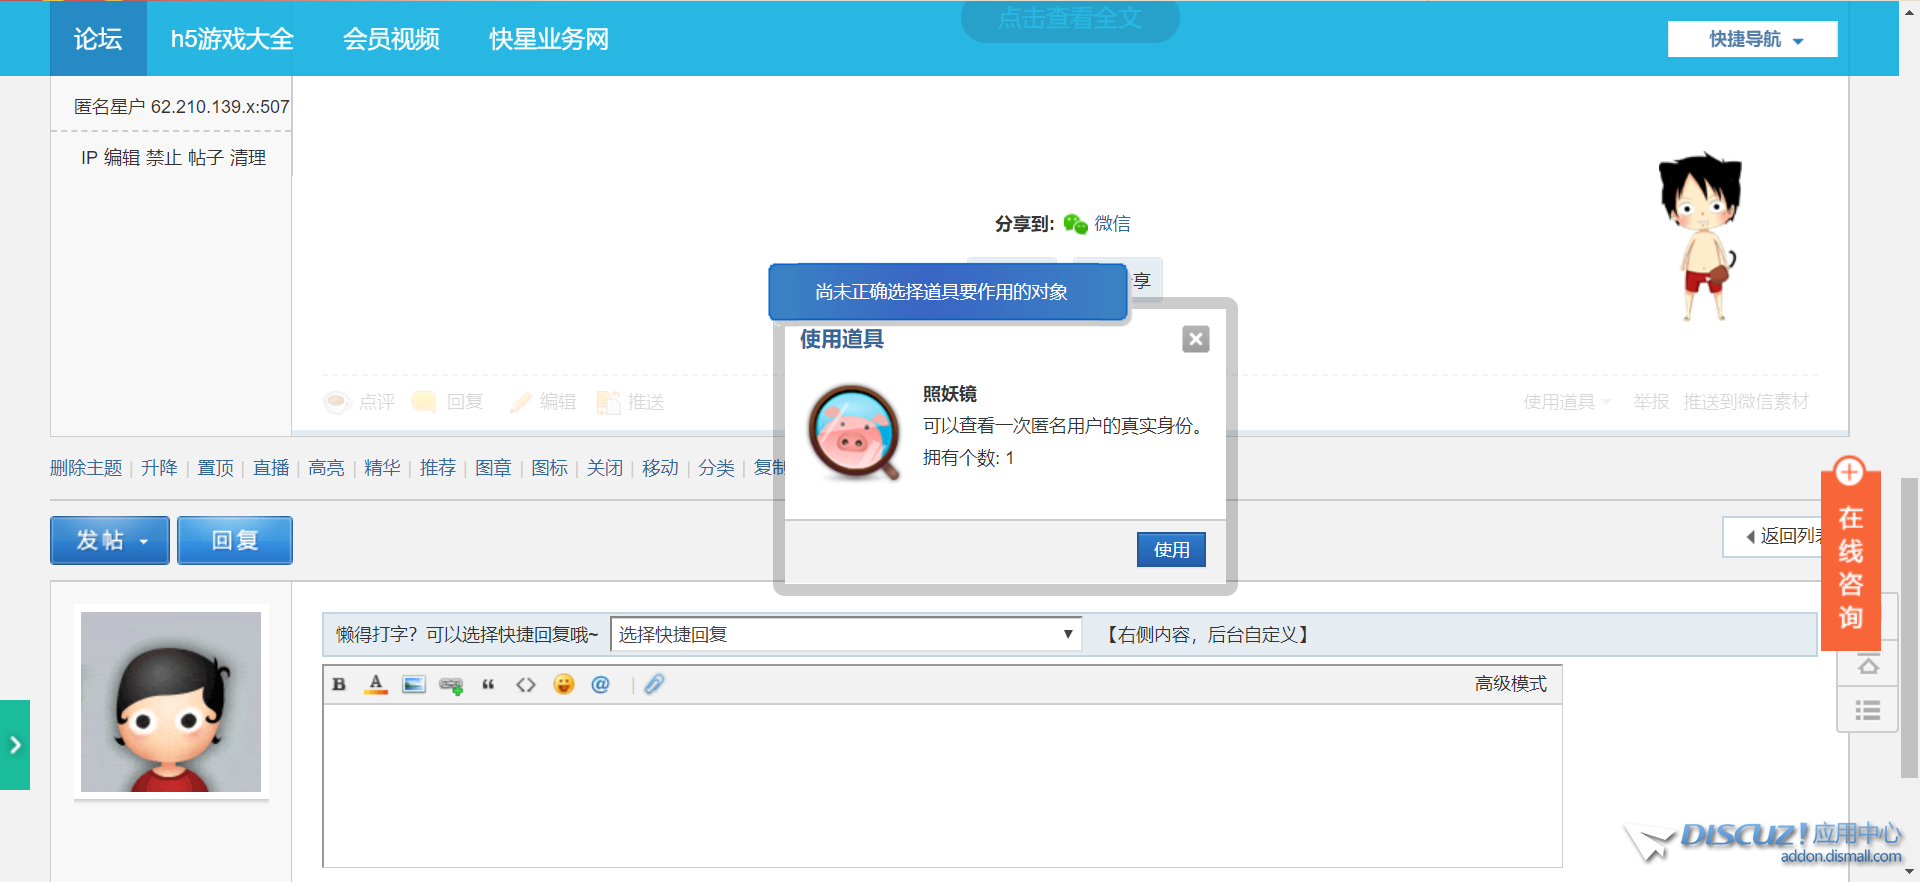Click the 照妖镜 pig magnifier icon
The width and height of the screenshot is (1920, 882).
tap(855, 432)
